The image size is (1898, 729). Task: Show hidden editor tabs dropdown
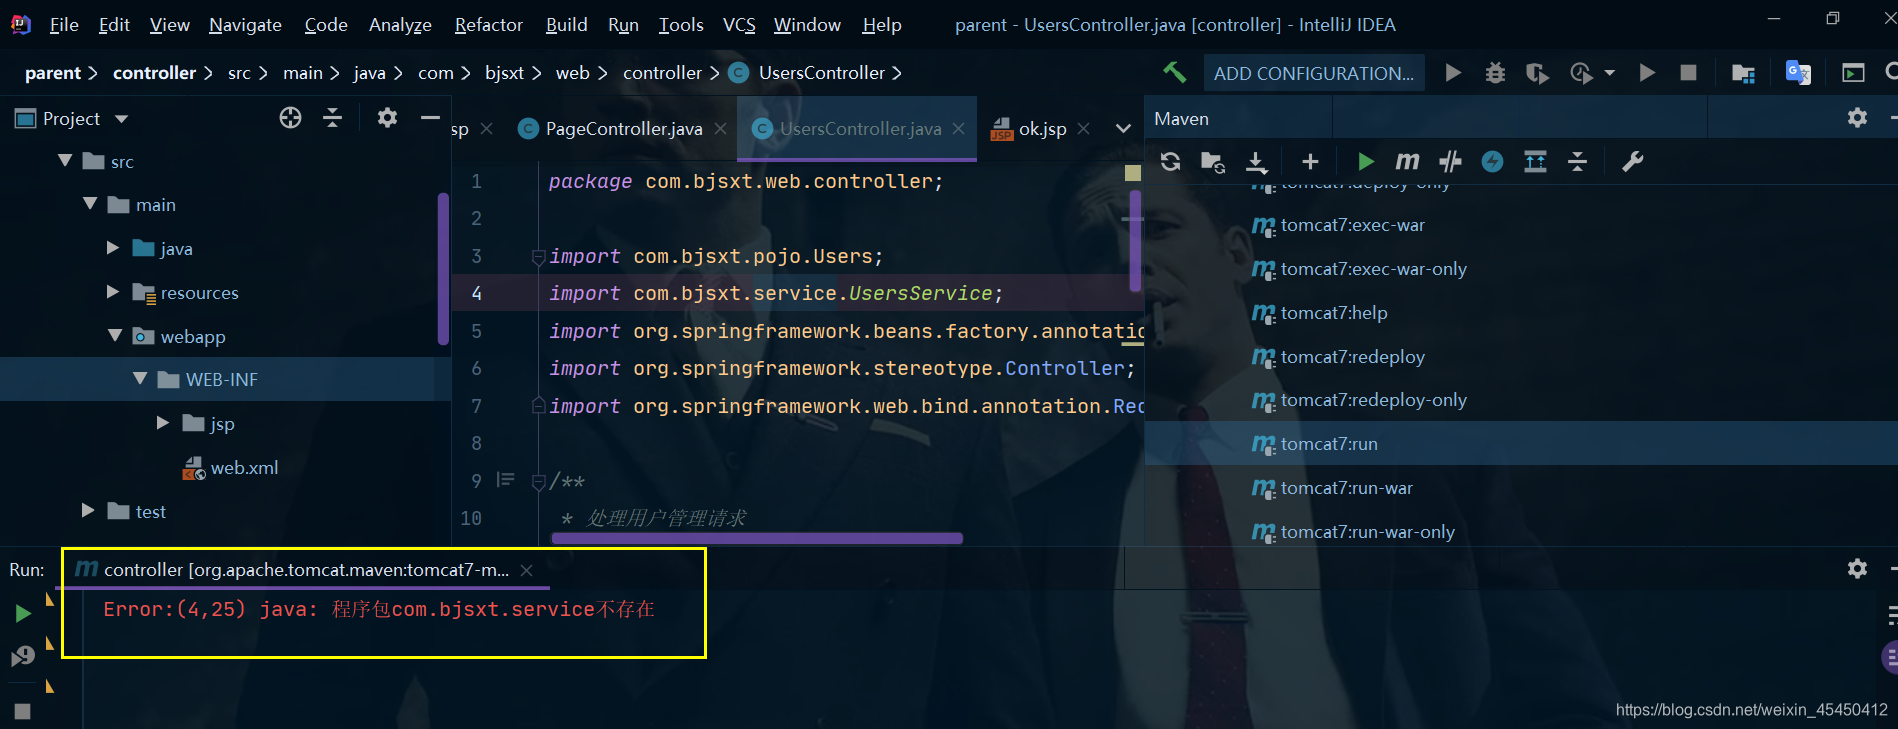tap(1123, 128)
